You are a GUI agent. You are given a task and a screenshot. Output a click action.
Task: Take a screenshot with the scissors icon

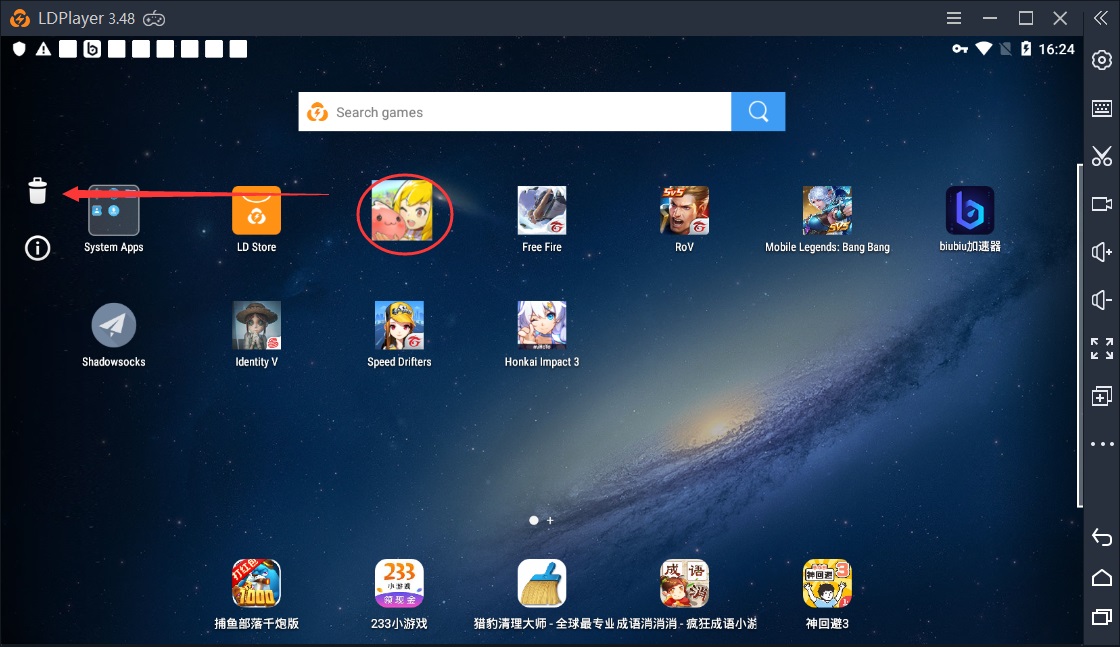tap(1102, 156)
